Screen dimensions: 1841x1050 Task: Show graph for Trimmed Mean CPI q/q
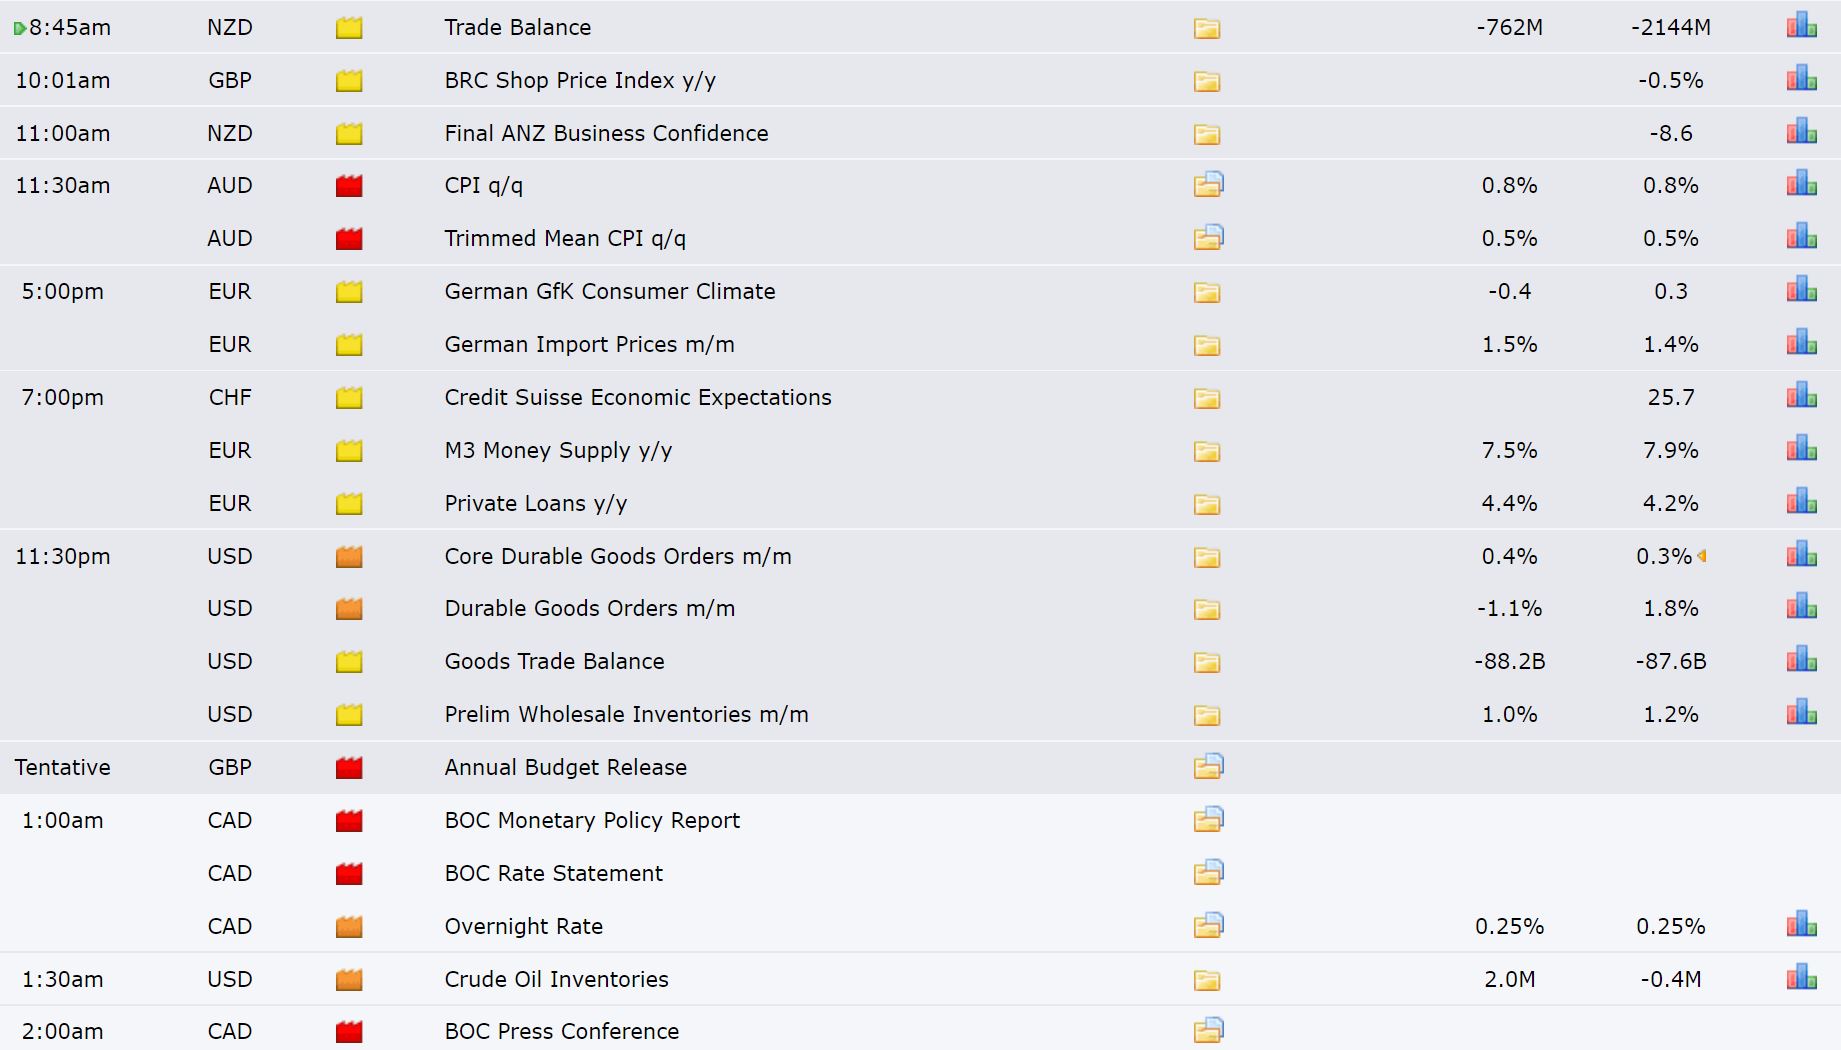coord(1801,237)
